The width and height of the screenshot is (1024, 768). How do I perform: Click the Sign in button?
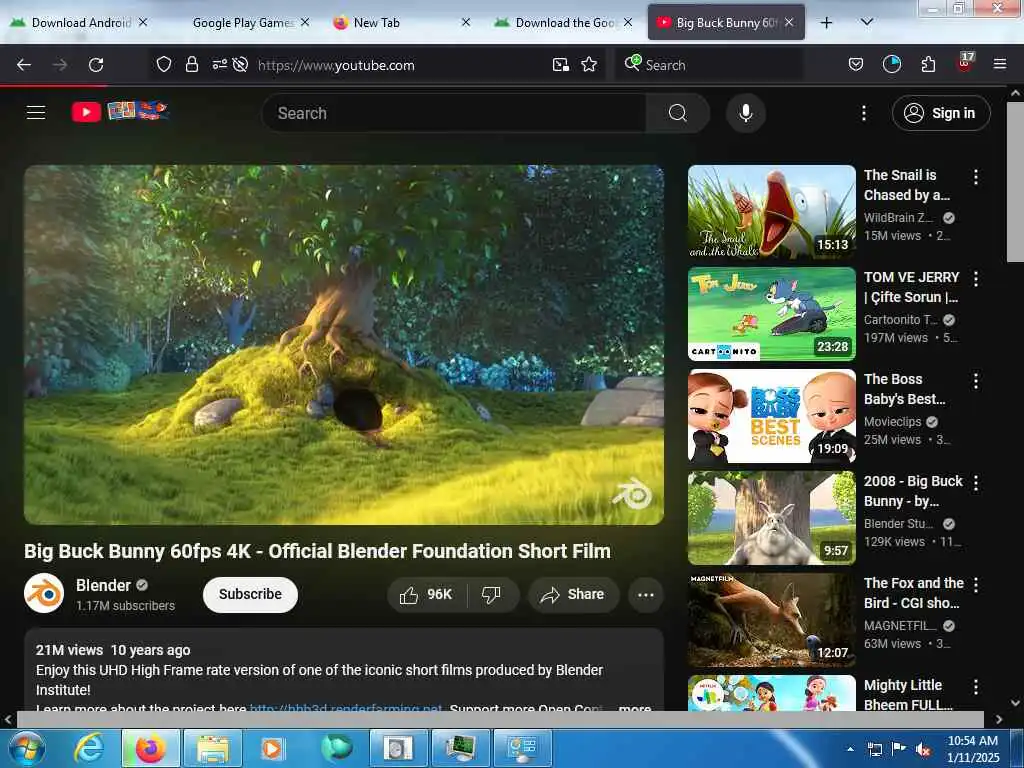(x=940, y=113)
